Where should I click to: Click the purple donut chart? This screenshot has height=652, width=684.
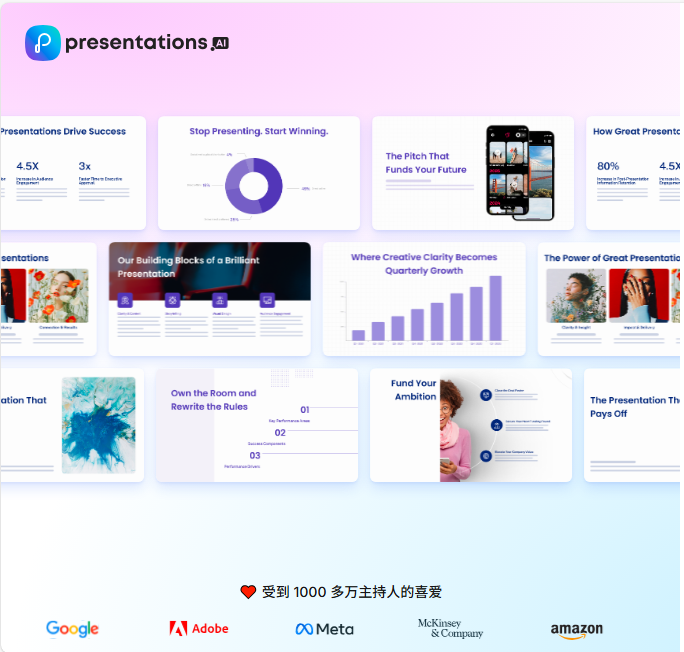[x=254, y=186]
